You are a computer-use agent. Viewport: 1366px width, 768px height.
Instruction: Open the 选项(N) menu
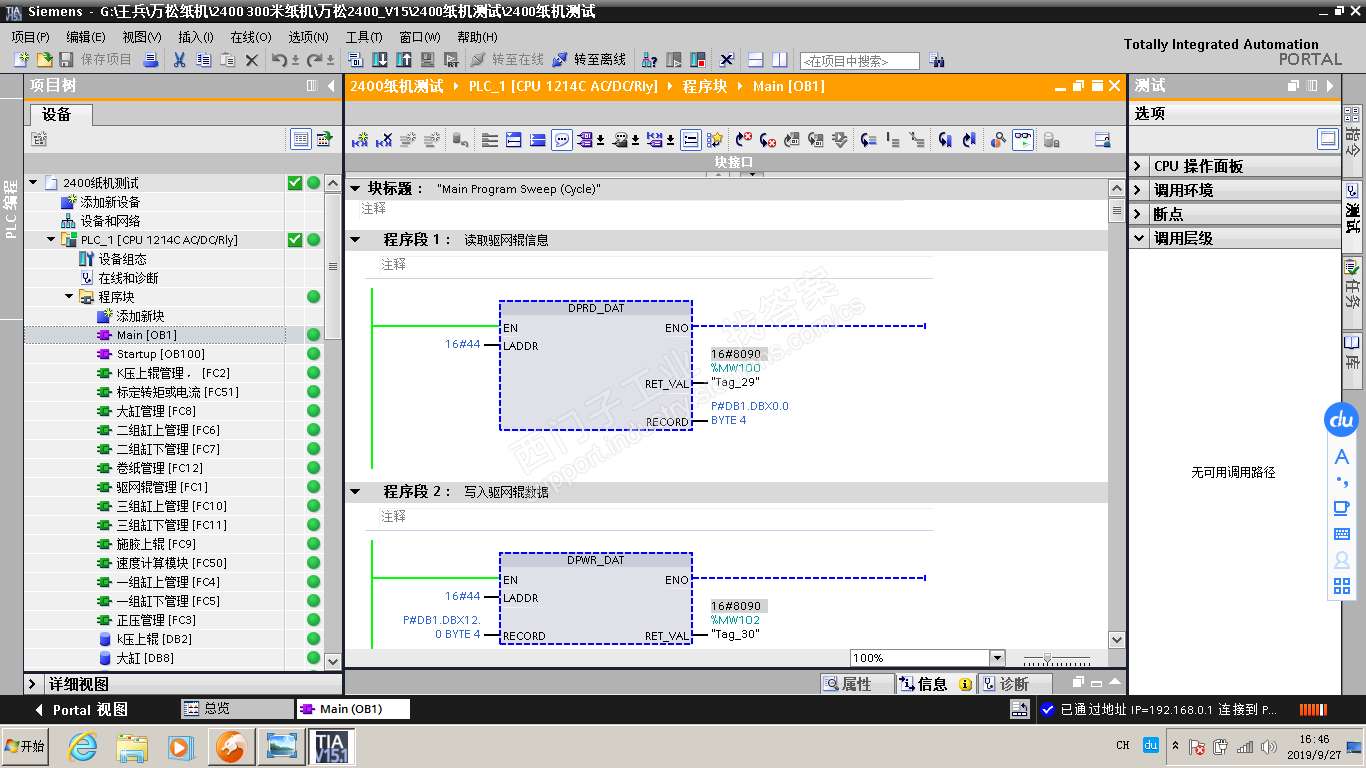308,37
